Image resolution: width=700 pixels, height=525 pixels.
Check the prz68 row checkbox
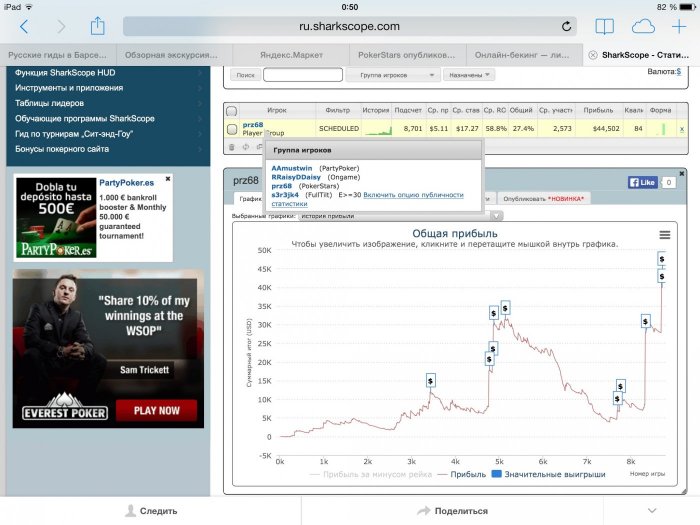[232, 129]
